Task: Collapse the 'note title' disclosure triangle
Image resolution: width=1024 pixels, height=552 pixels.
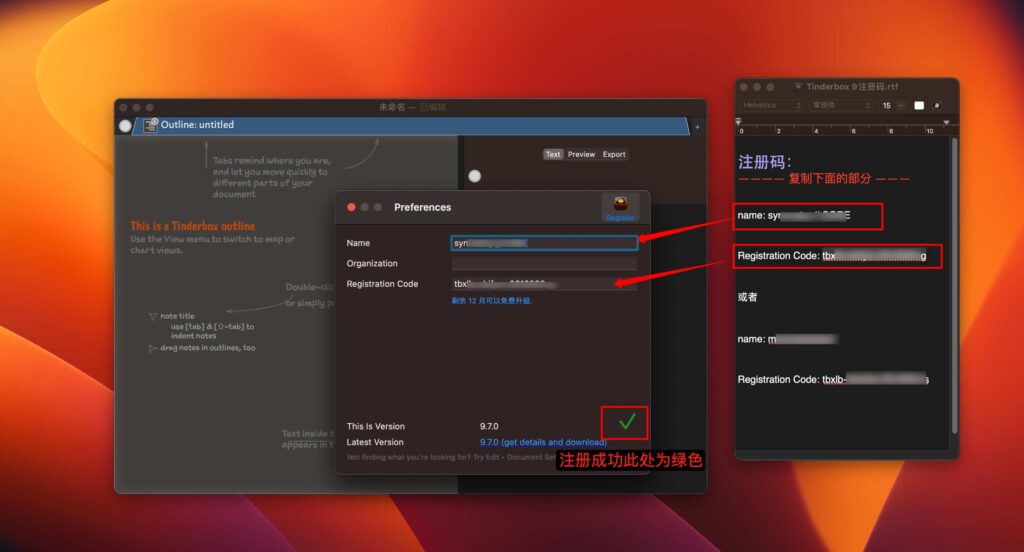Action: click(153, 316)
